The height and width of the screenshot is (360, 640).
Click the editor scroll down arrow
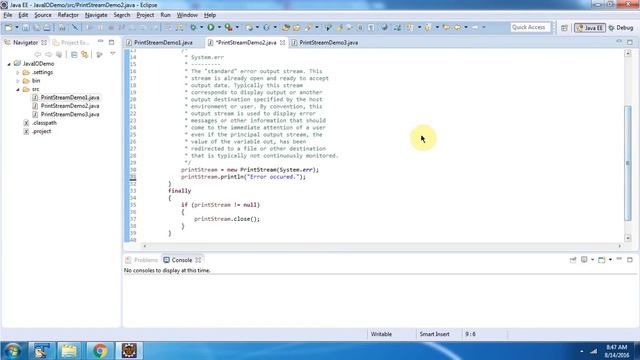628,238
